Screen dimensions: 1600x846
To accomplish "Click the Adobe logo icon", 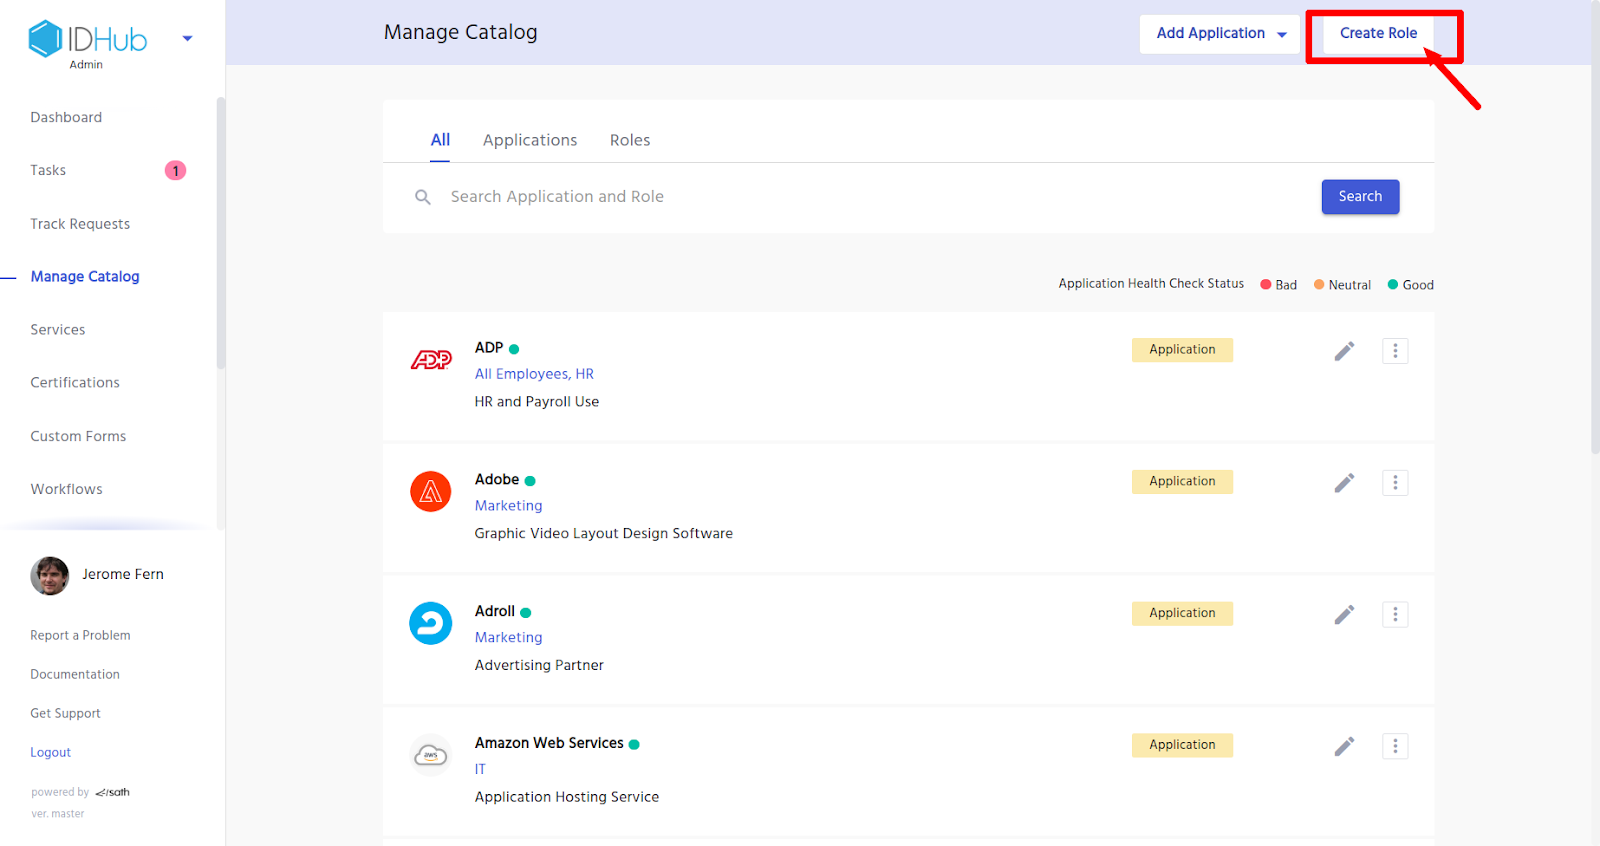I will pyautogui.click(x=431, y=491).
